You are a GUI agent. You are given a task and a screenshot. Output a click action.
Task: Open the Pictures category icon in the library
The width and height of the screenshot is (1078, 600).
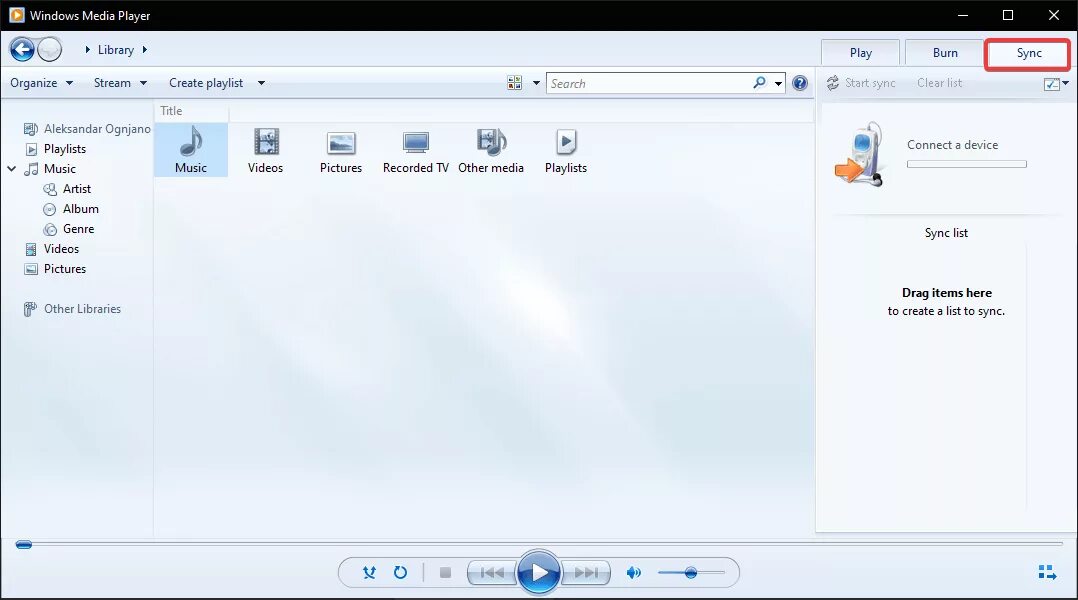pyautogui.click(x=340, y=150)
